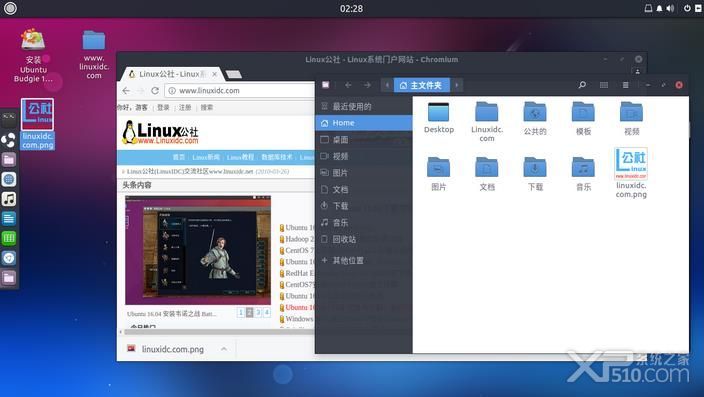Click the 搜索 link on the webpage
Screen dimensions: 704x397
[207, 107]
